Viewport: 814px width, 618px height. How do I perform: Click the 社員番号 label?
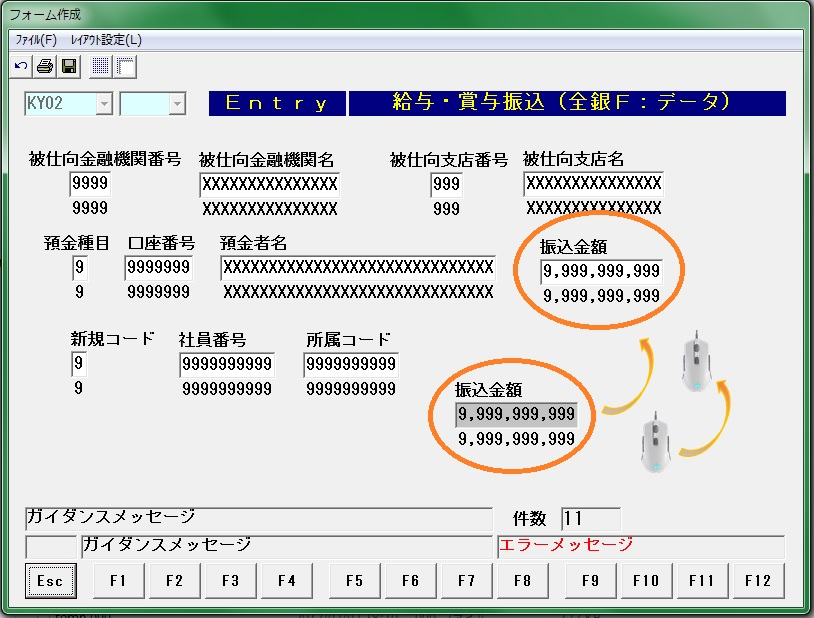[x=212, y=340]
